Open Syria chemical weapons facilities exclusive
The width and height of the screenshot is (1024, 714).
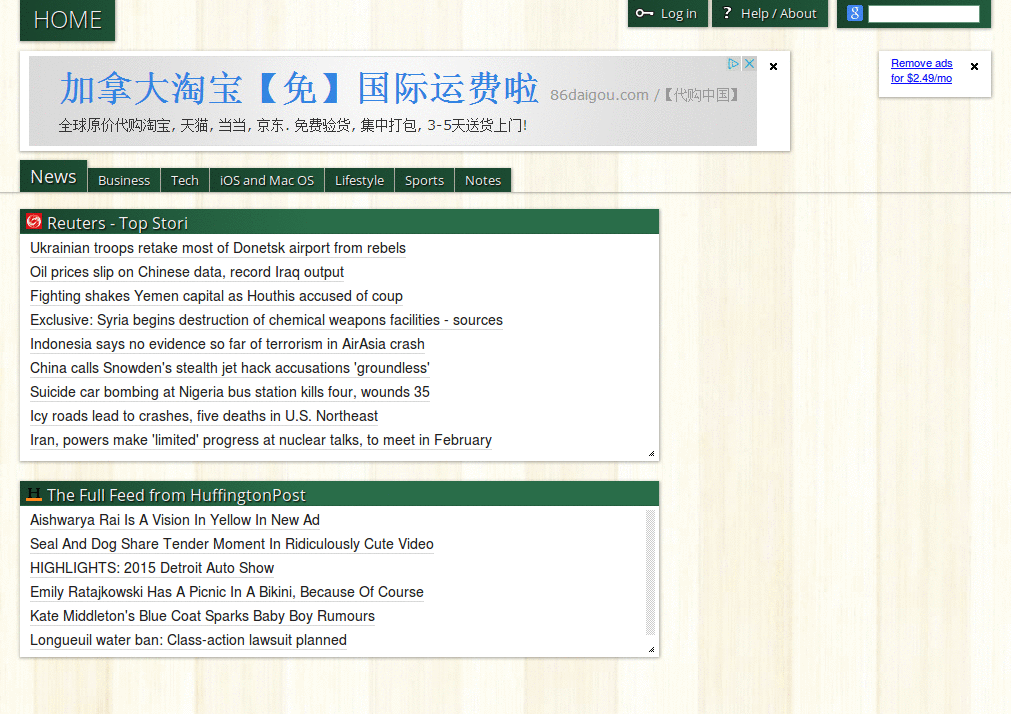pyautogui.click(x=266, y=320)
